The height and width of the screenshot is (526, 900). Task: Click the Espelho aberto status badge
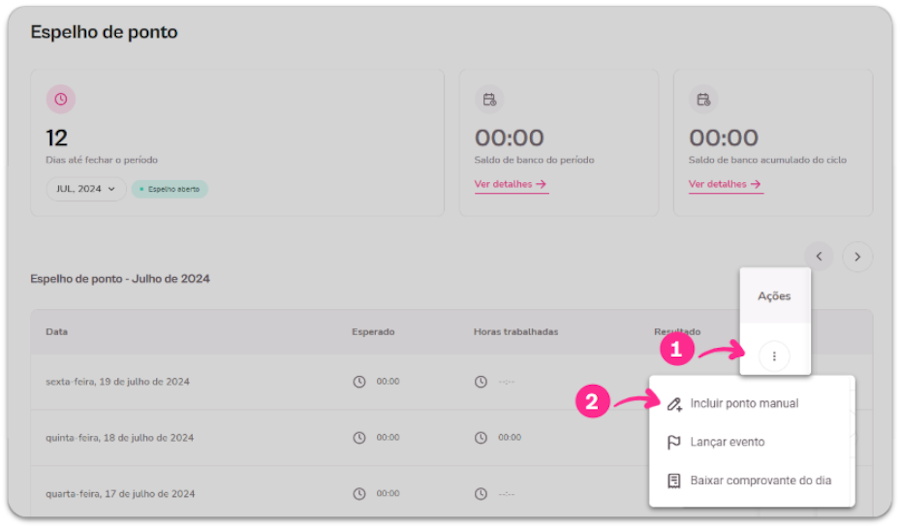pos(170,188)
